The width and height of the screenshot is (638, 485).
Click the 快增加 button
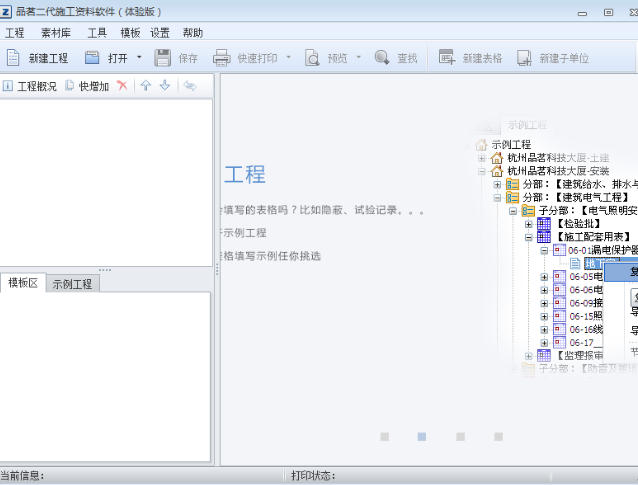pos(88,86)
